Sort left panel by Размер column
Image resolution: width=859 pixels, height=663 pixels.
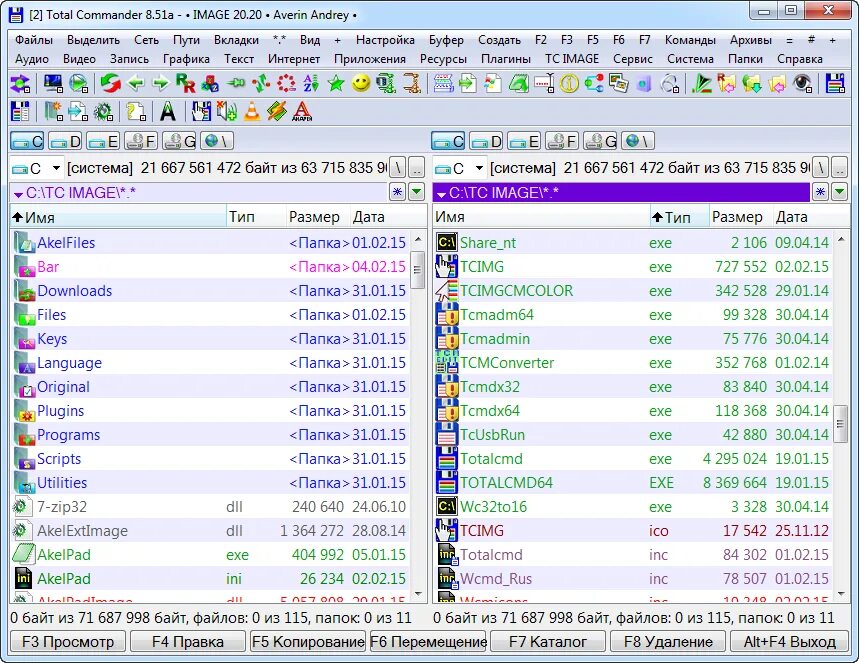coord(317,217)
